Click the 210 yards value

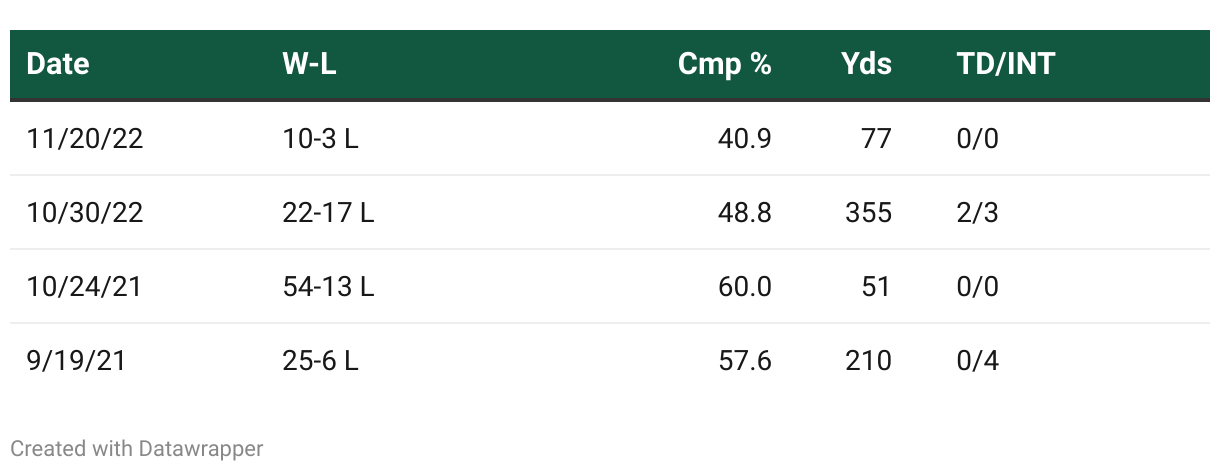(866, 361)
